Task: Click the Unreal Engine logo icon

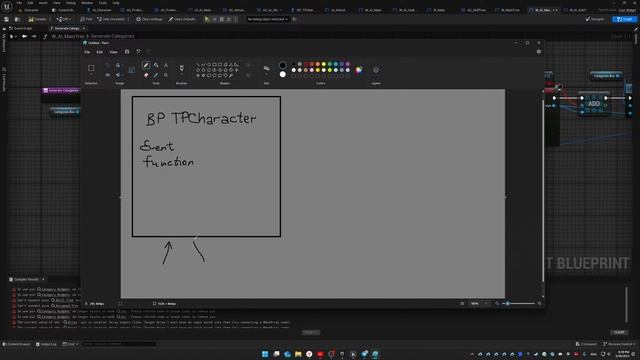Action: click(7, 6)
